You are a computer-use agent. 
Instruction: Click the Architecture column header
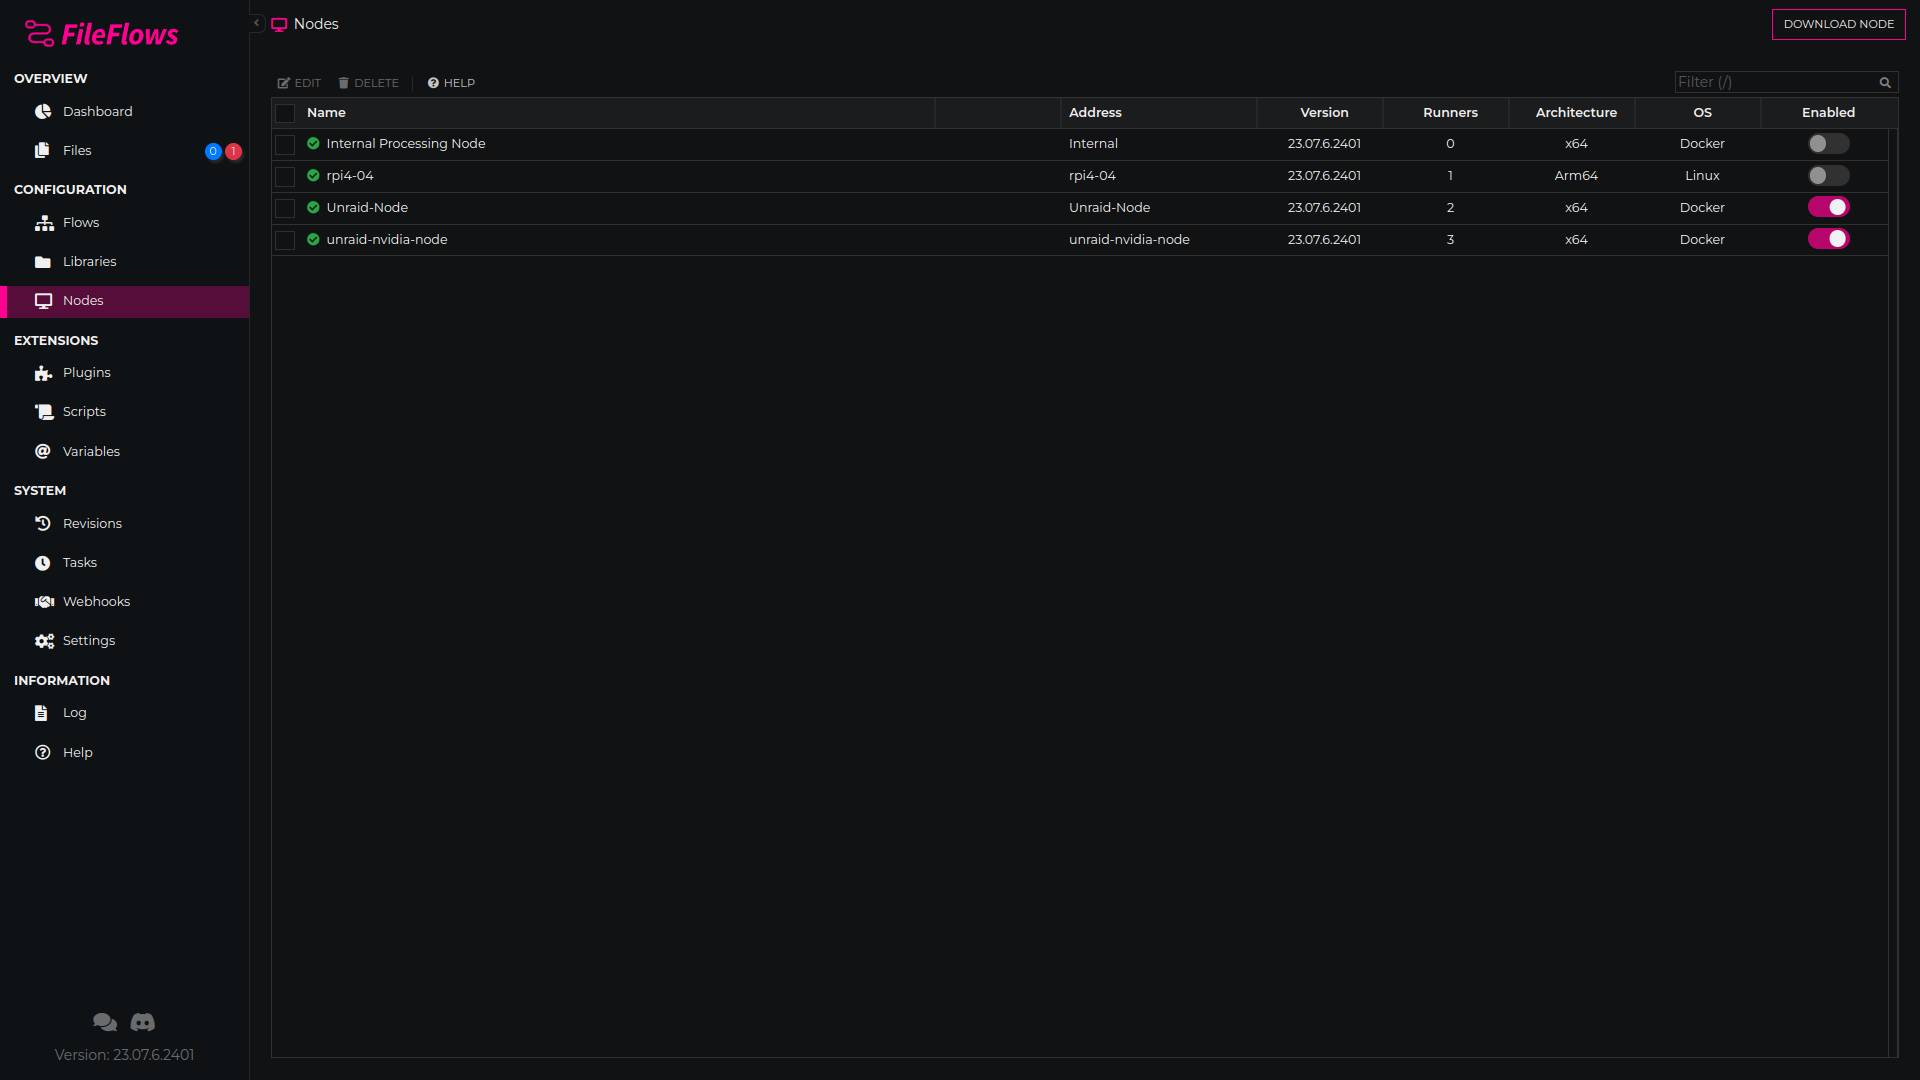click(1576, 113)
